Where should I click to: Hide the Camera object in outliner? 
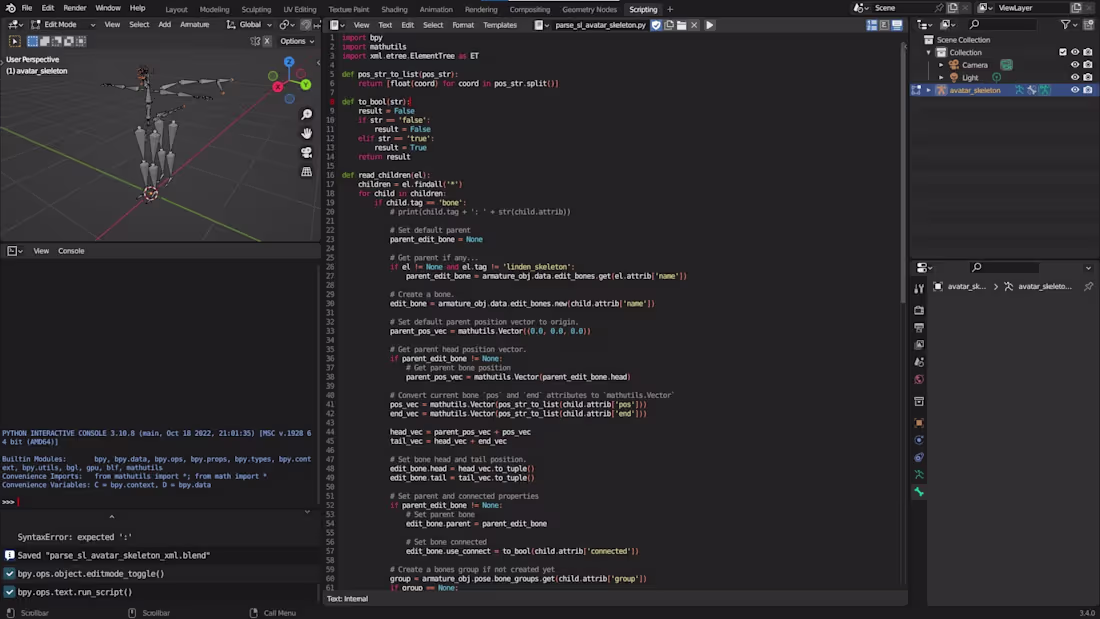[x=1075, y=65]
